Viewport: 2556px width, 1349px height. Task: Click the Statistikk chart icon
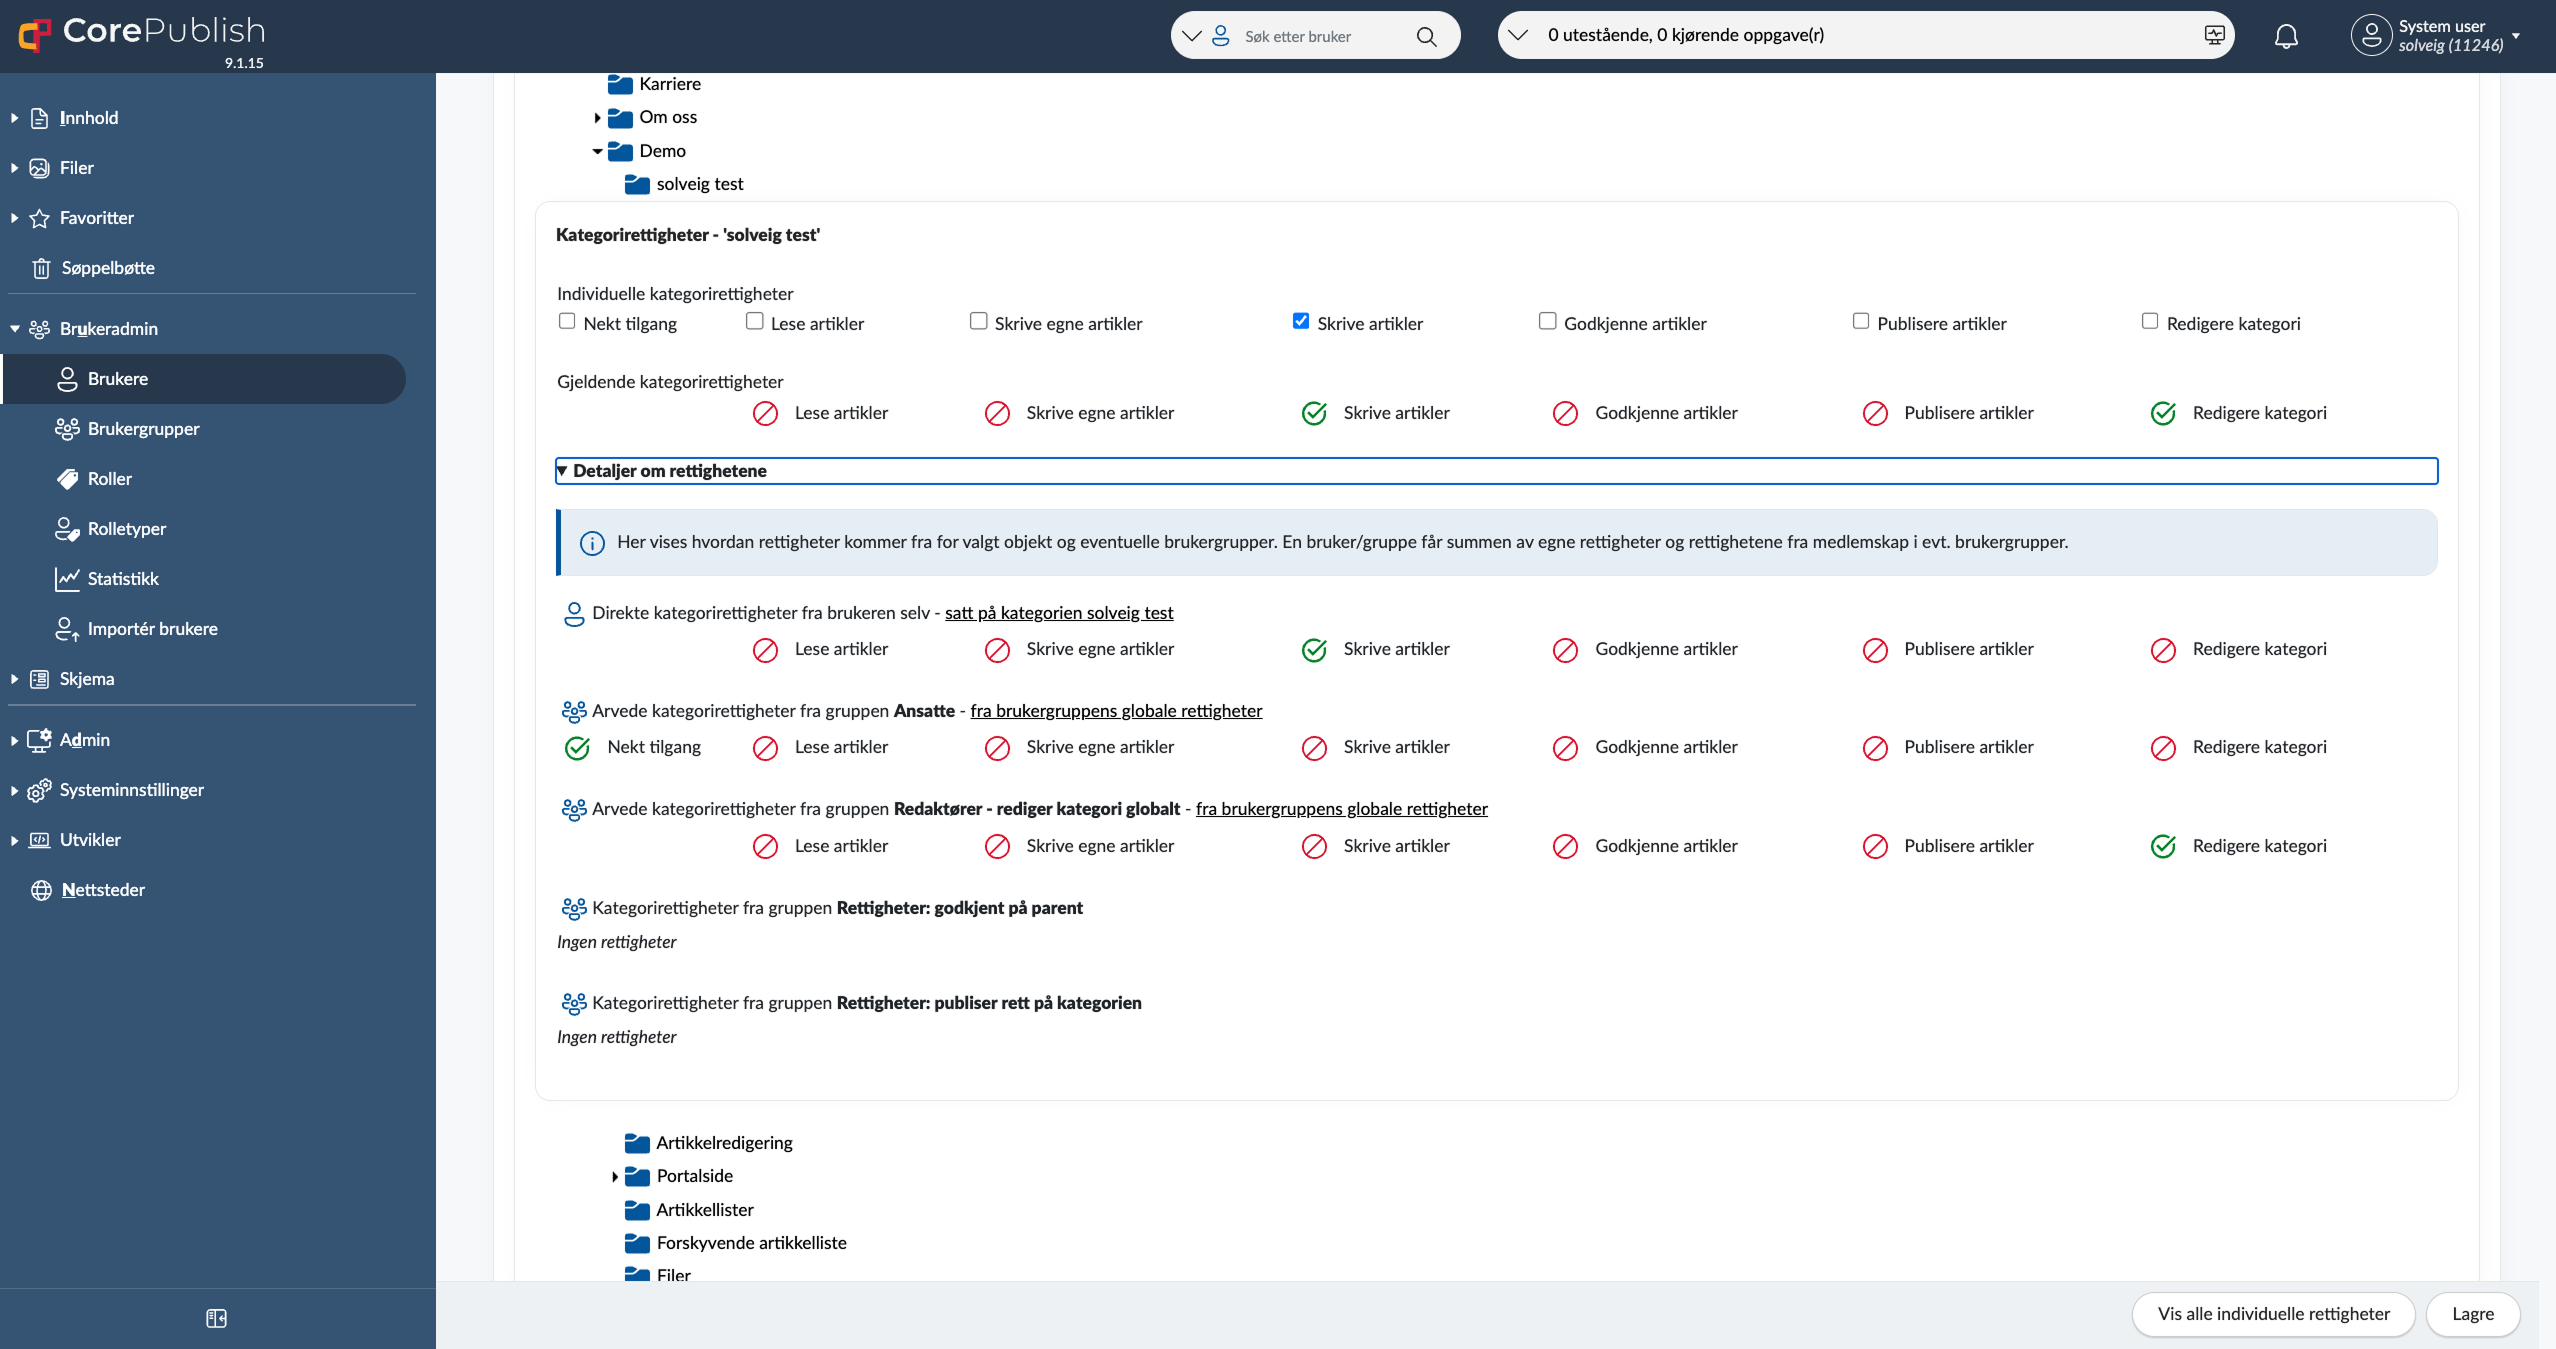point(67,579)
